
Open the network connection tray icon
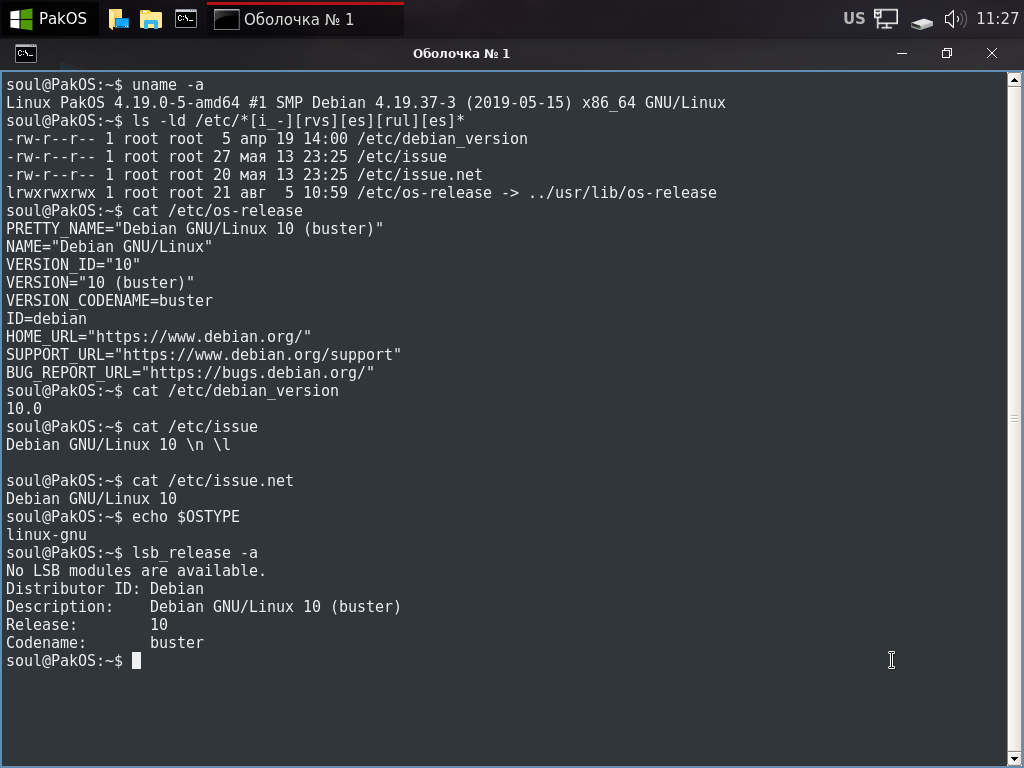pyautogui.click(x=886, y=18)
